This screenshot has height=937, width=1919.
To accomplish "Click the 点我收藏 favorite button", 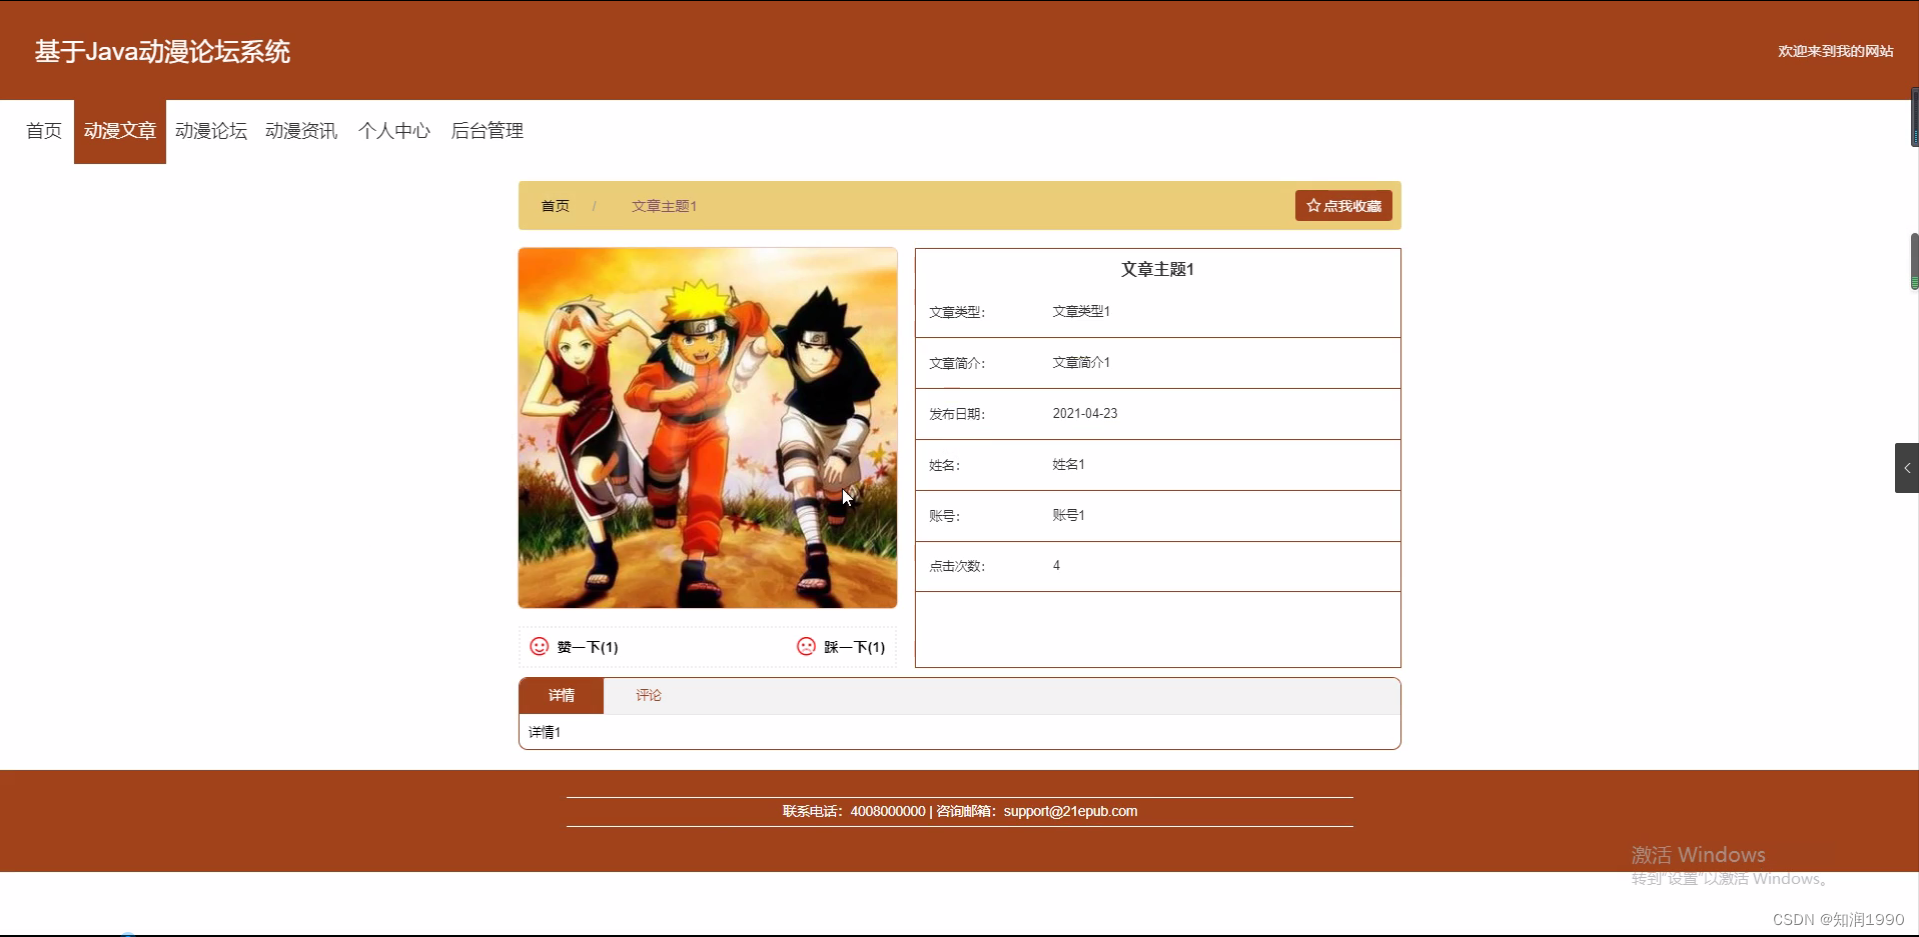I will 1343,205.
